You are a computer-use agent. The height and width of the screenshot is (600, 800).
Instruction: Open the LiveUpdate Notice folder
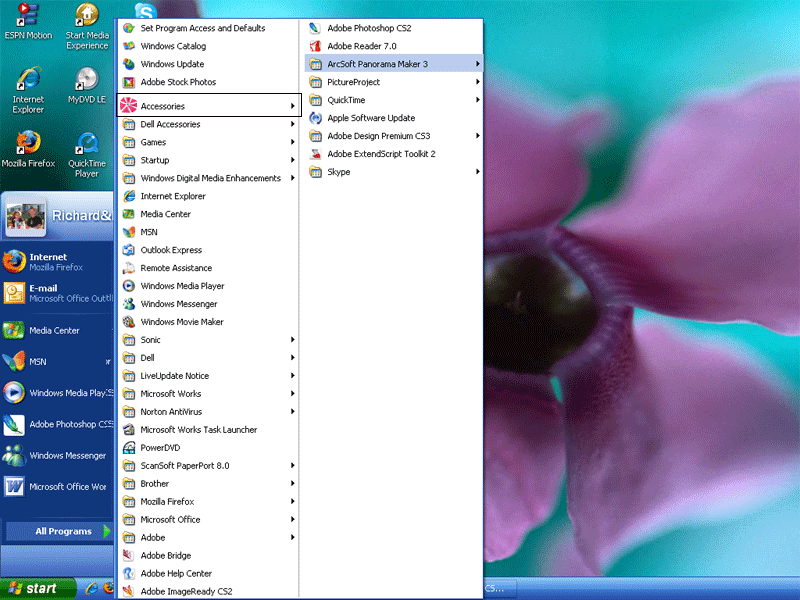pos(208,376)
